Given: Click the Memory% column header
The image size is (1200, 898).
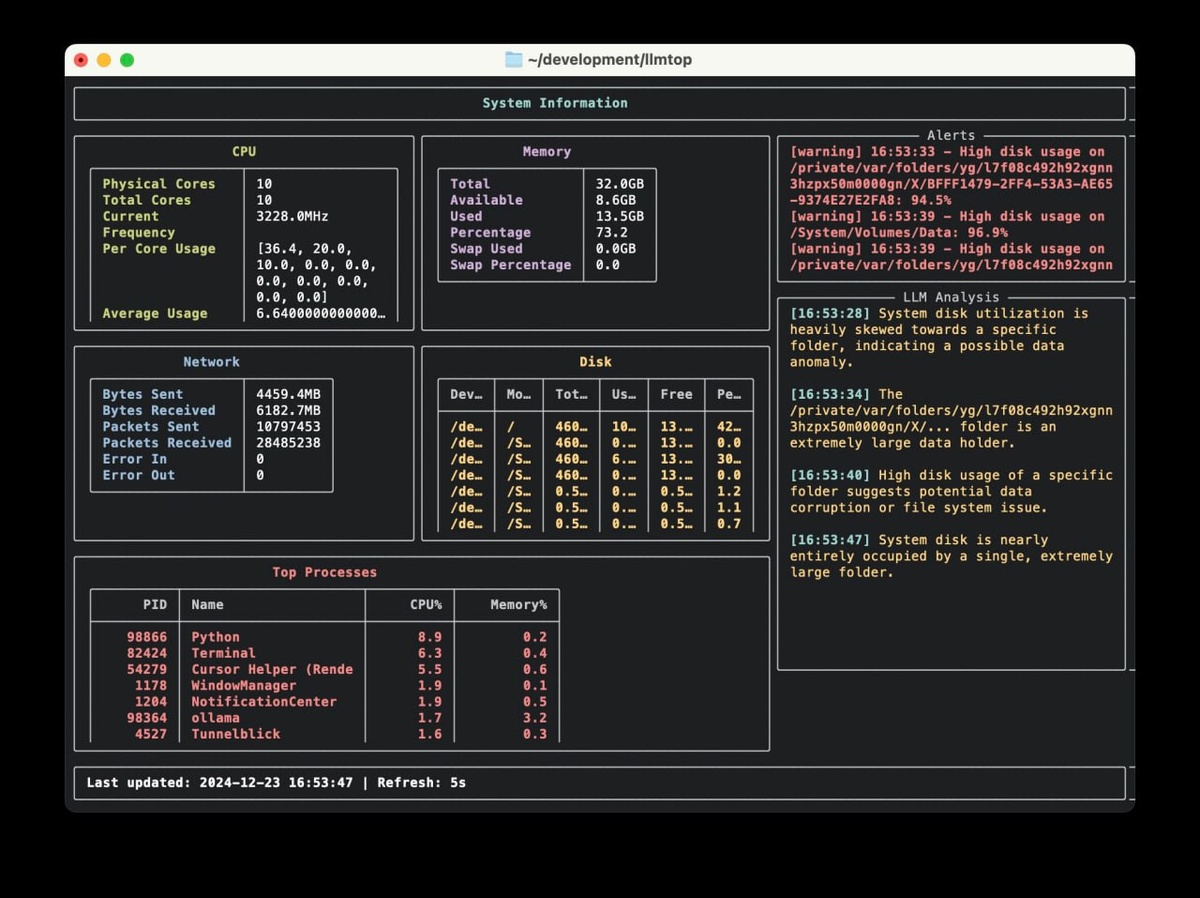Looking at the screenshot, I should pyautogui.click(x=518, y=605).
